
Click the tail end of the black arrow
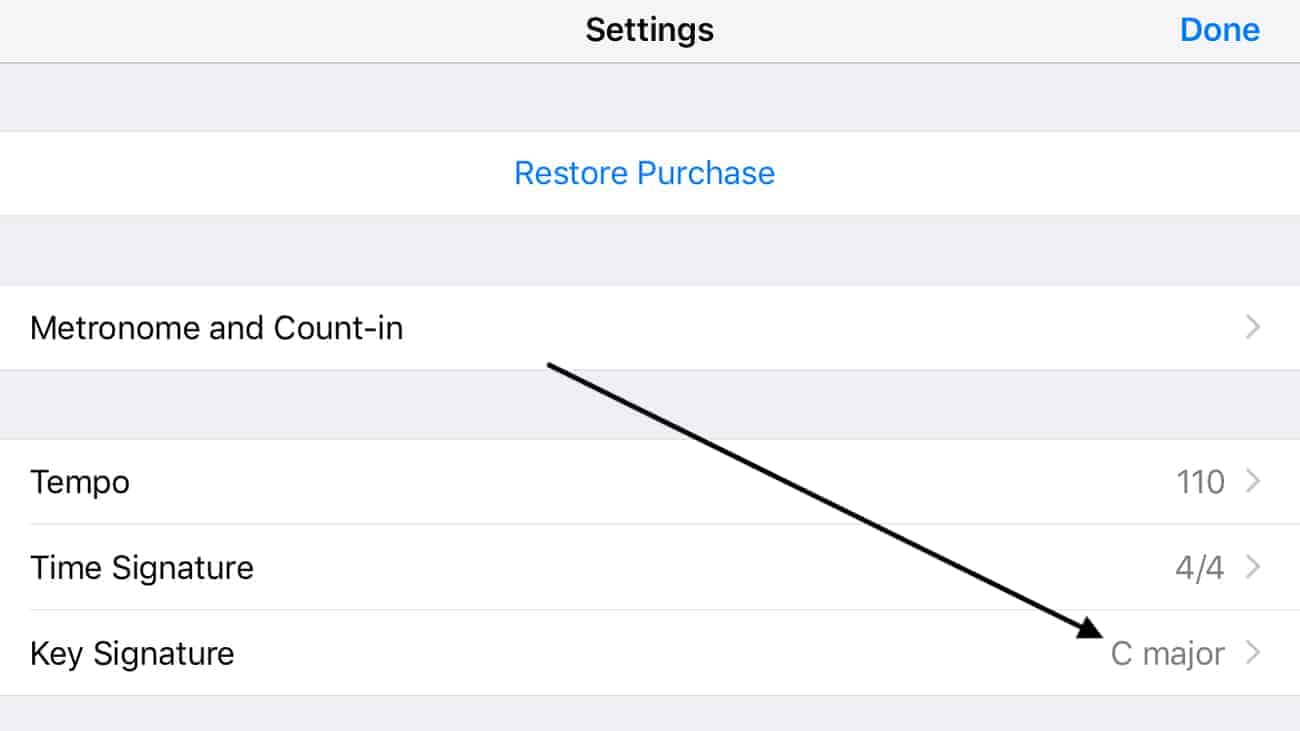tap(552, 366)
